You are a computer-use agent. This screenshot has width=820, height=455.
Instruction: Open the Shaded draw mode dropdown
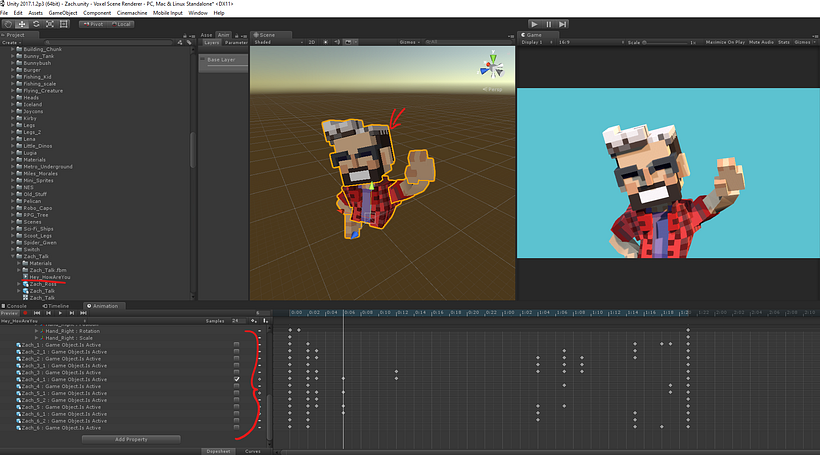[278, 42]
